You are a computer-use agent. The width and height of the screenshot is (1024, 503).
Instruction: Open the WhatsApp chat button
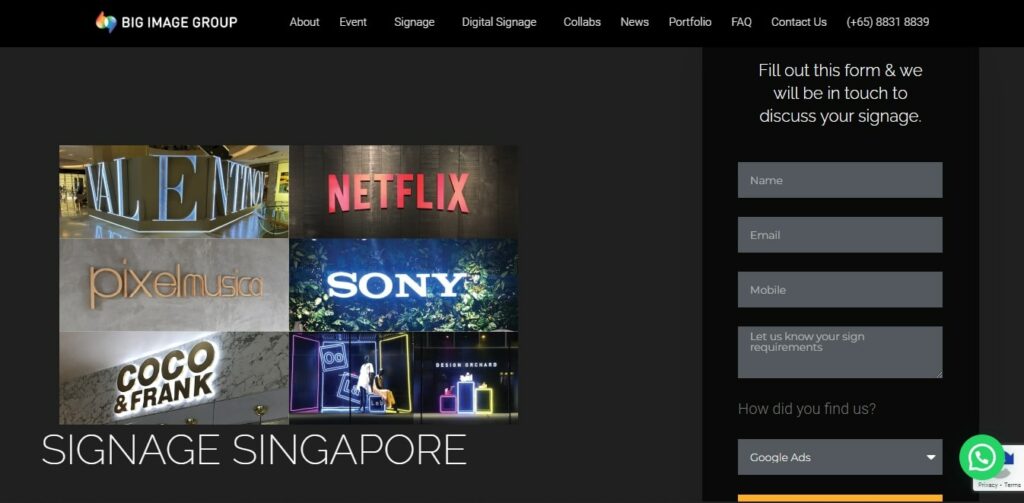982,457
